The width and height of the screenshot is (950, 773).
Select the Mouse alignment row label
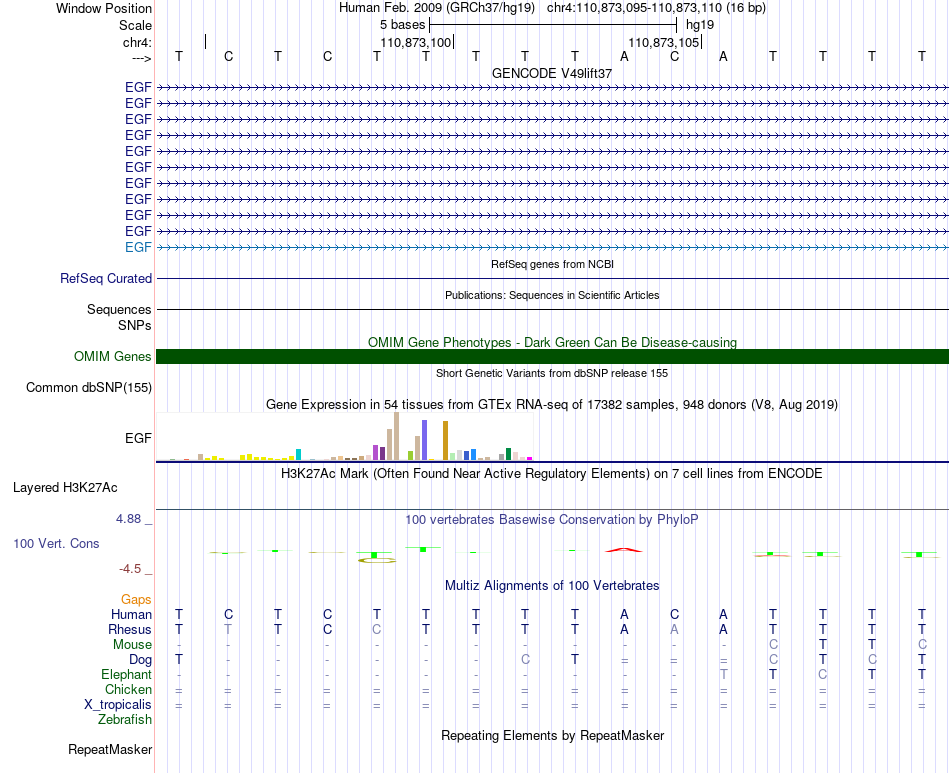132,645
